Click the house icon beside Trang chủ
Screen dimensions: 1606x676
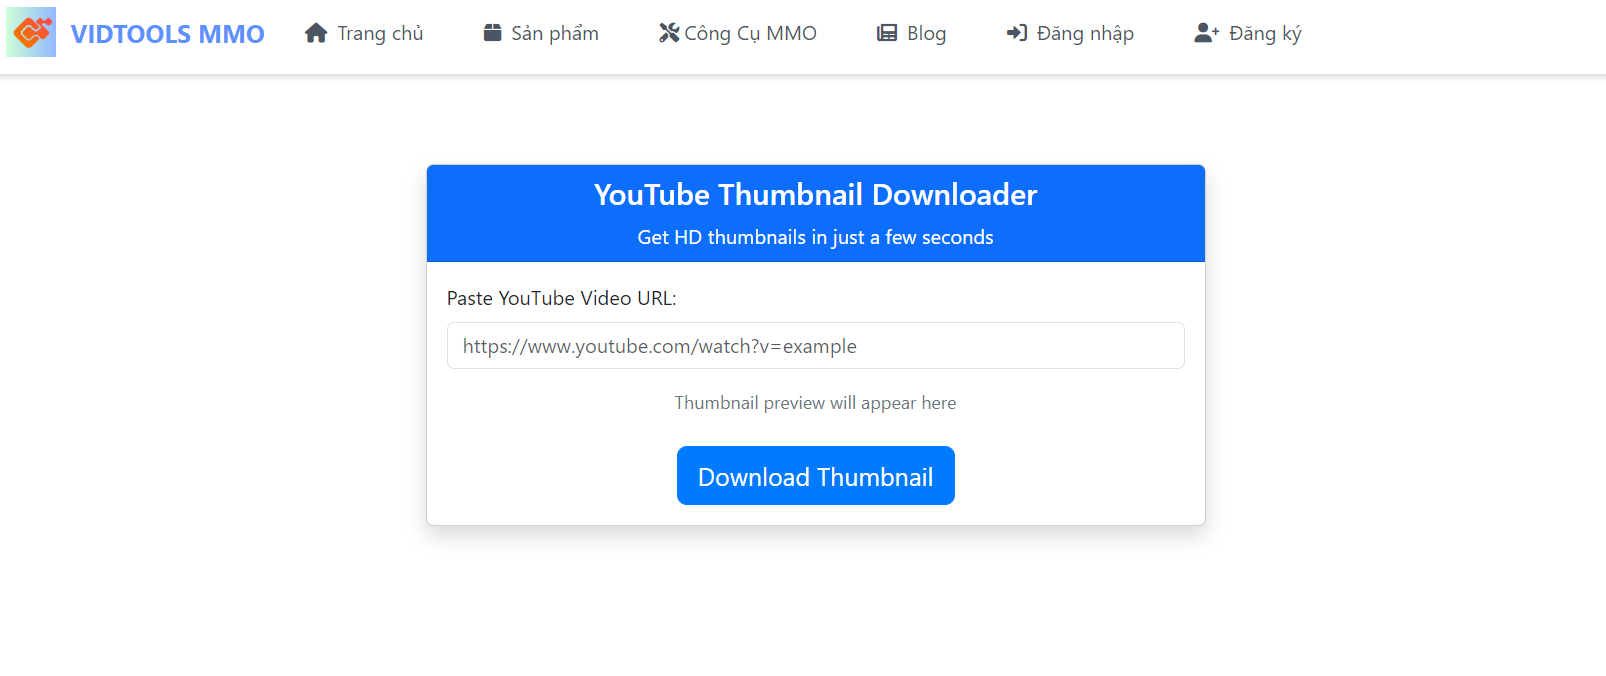(316, 33)
